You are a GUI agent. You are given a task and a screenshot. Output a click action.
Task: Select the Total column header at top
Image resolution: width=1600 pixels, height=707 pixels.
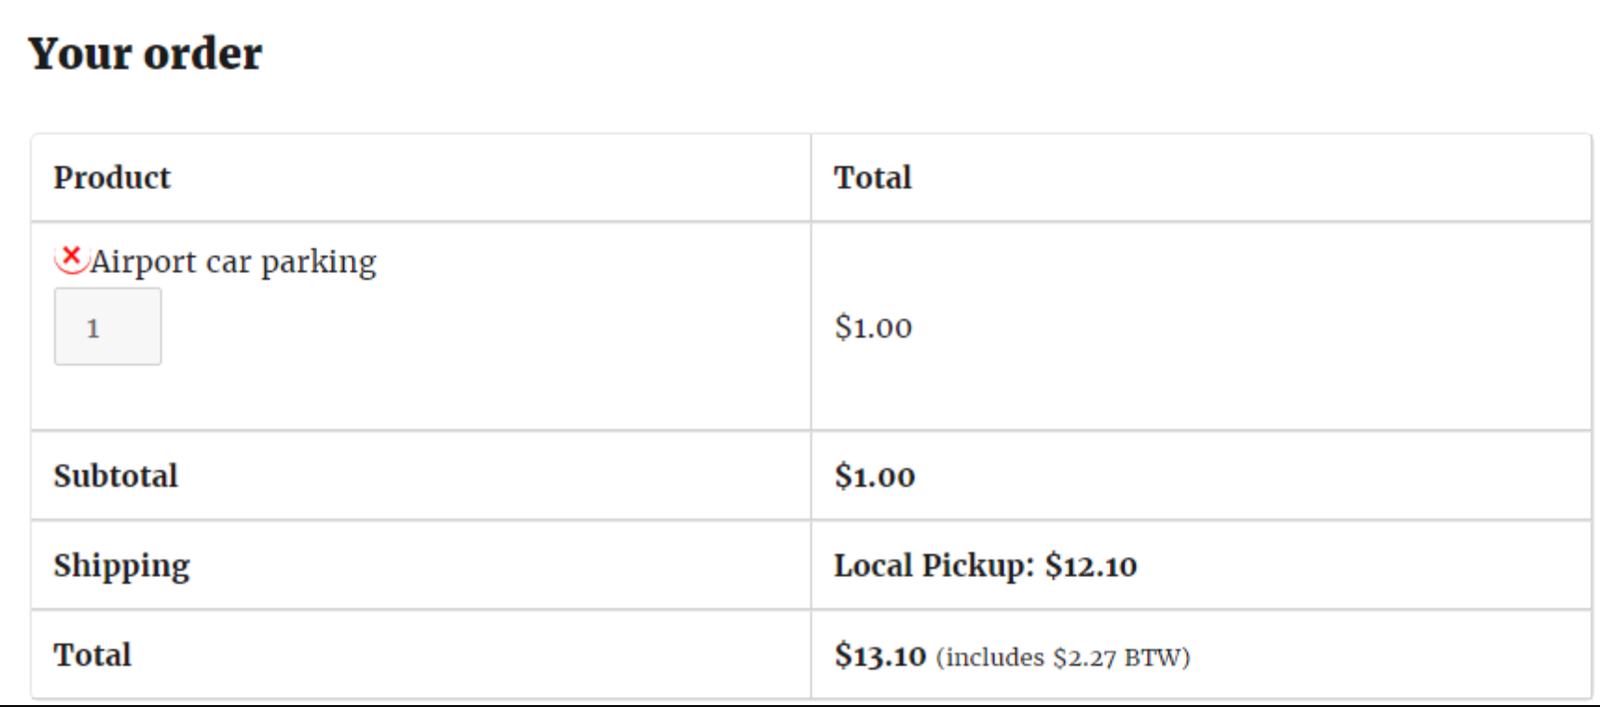[873, 178]
